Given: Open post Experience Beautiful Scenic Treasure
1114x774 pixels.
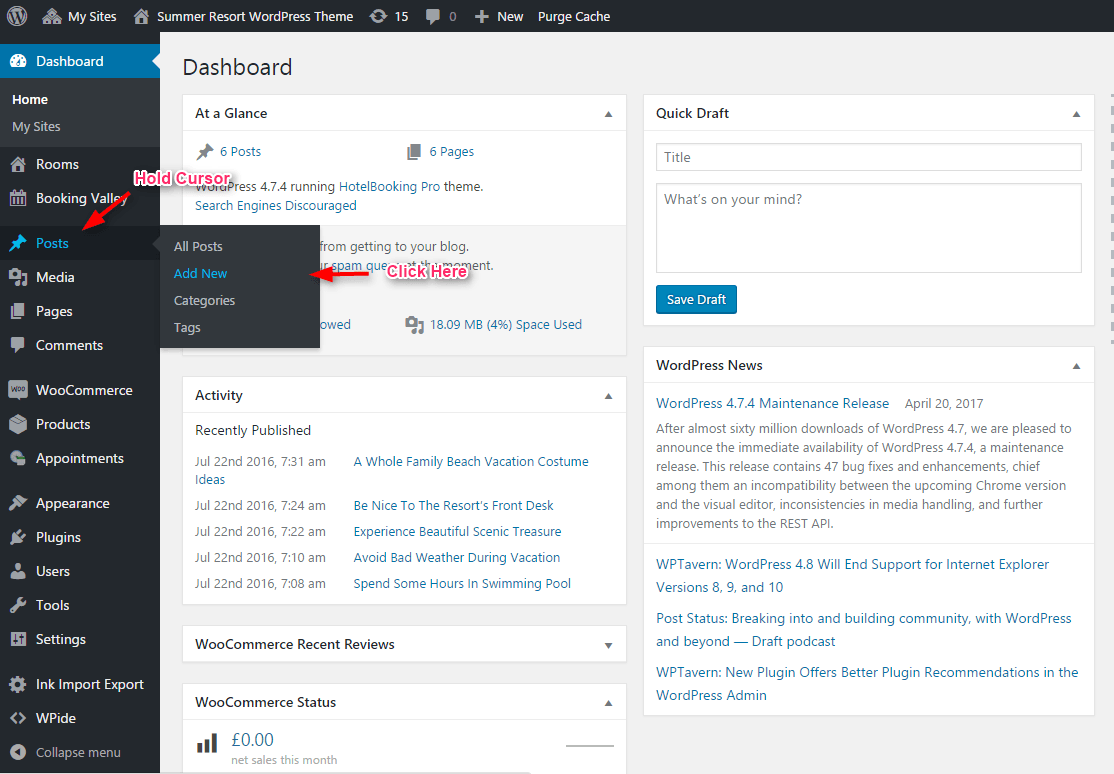Looking at the screenshot, I should (458, 532).
